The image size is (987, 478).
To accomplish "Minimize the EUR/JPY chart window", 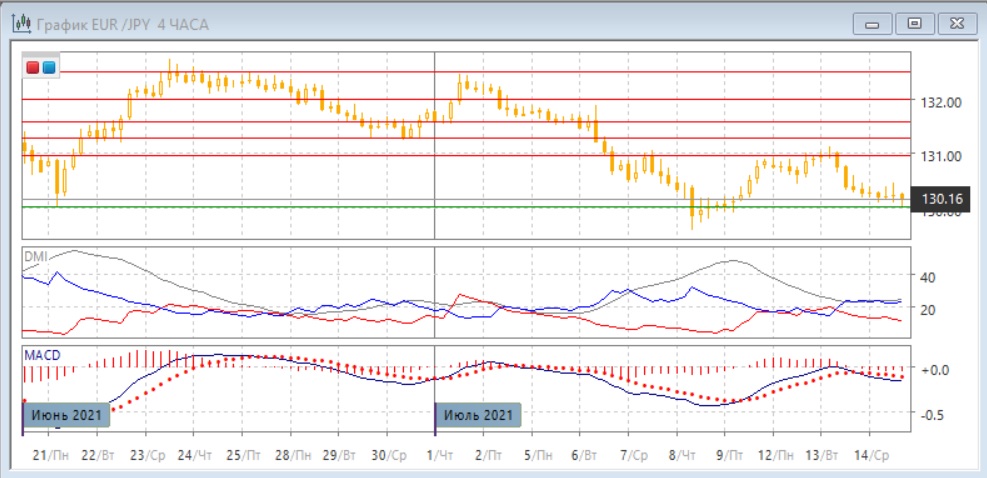I will point(873,23).
